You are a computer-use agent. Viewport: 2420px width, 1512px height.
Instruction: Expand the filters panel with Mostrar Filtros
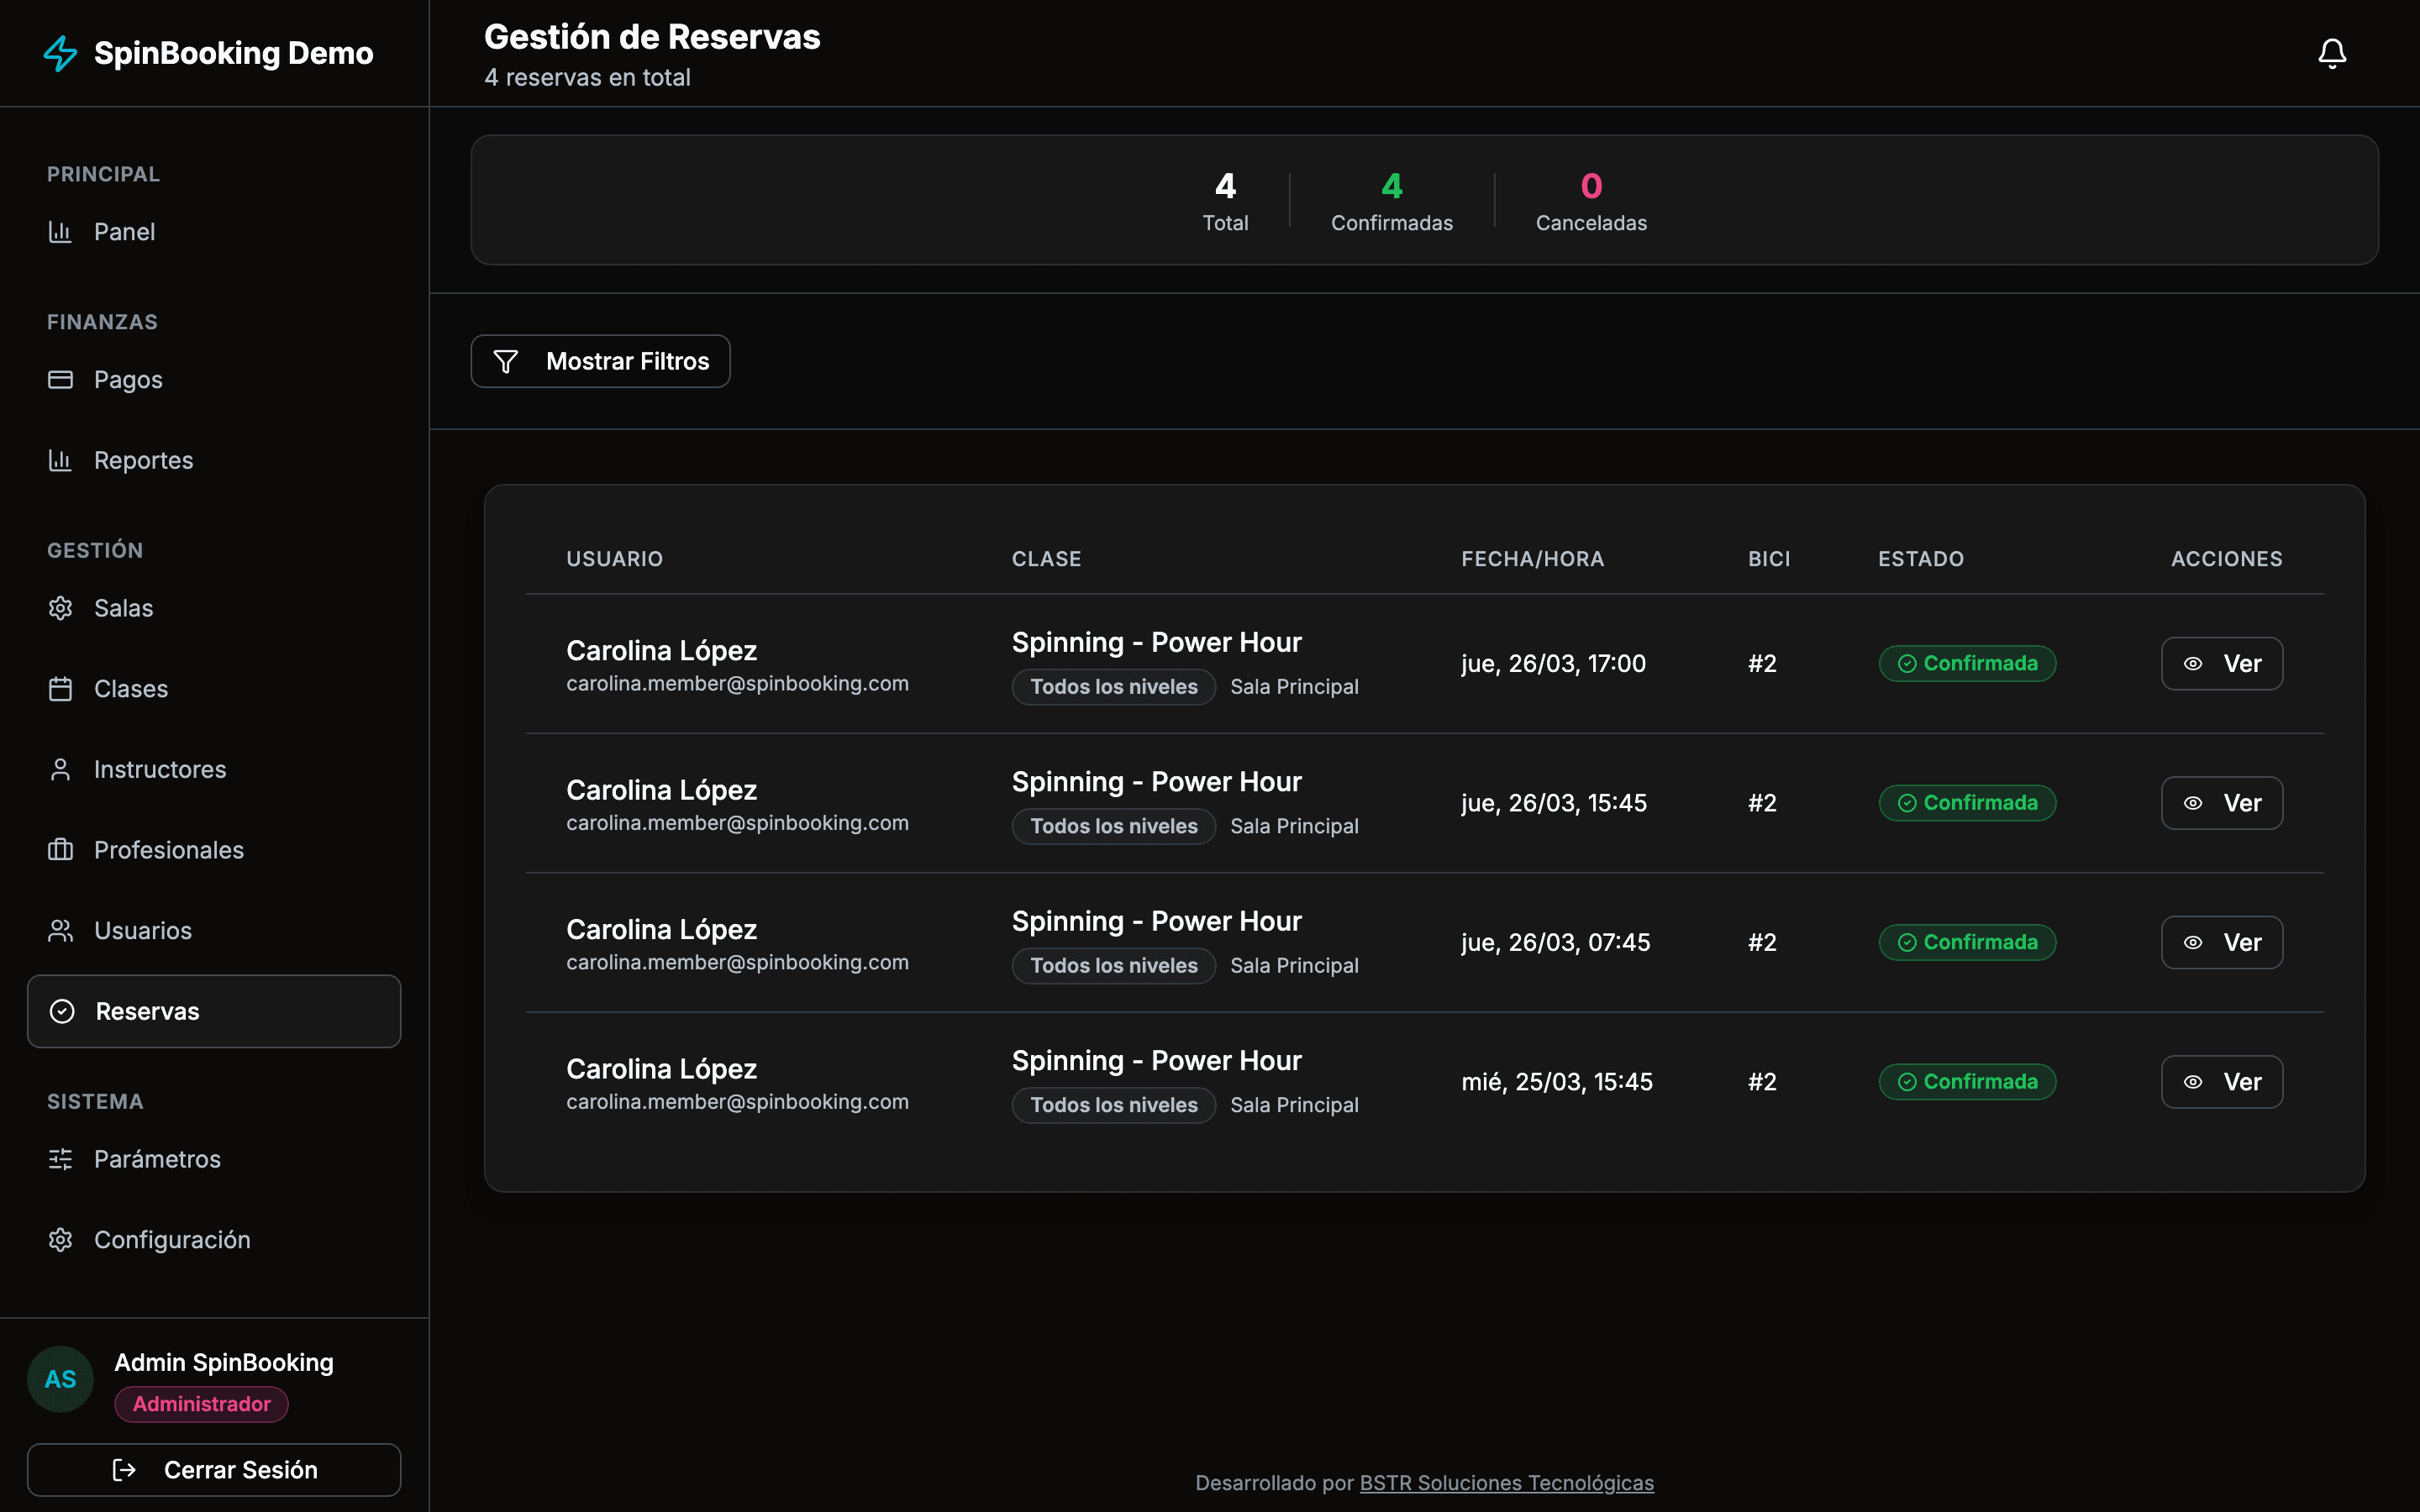tap(600, 361)
